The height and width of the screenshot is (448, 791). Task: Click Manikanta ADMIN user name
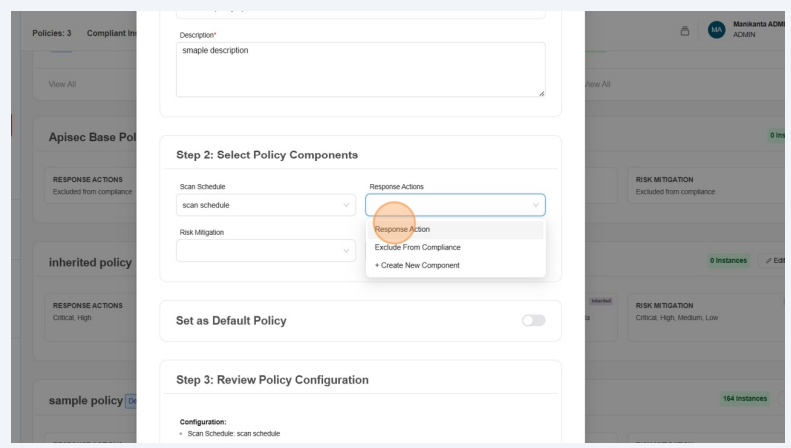[x=758, y=24]
